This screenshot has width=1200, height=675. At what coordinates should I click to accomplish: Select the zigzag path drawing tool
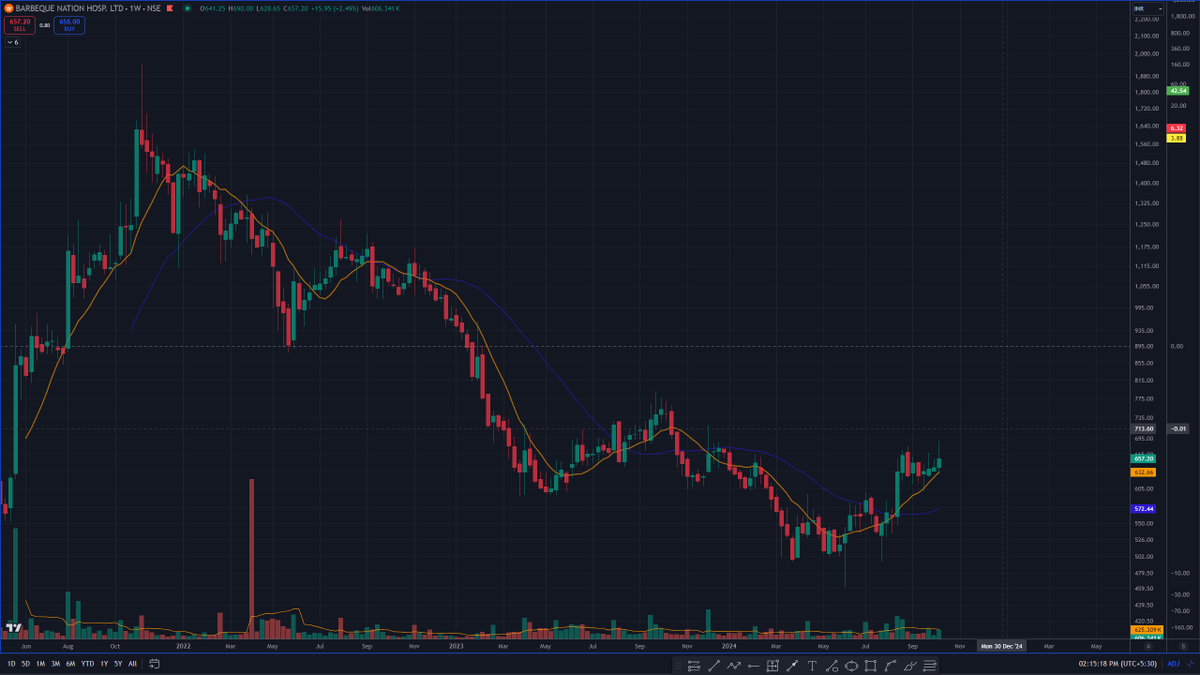click(734, 666)
